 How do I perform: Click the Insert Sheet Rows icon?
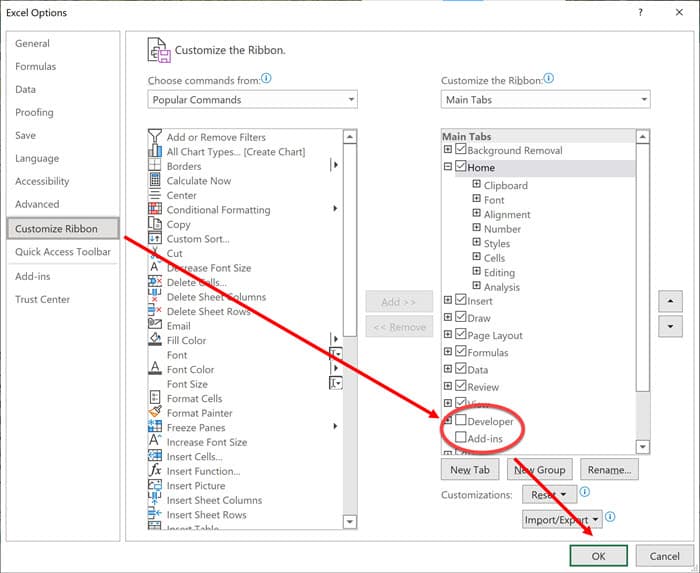point(155,514)
